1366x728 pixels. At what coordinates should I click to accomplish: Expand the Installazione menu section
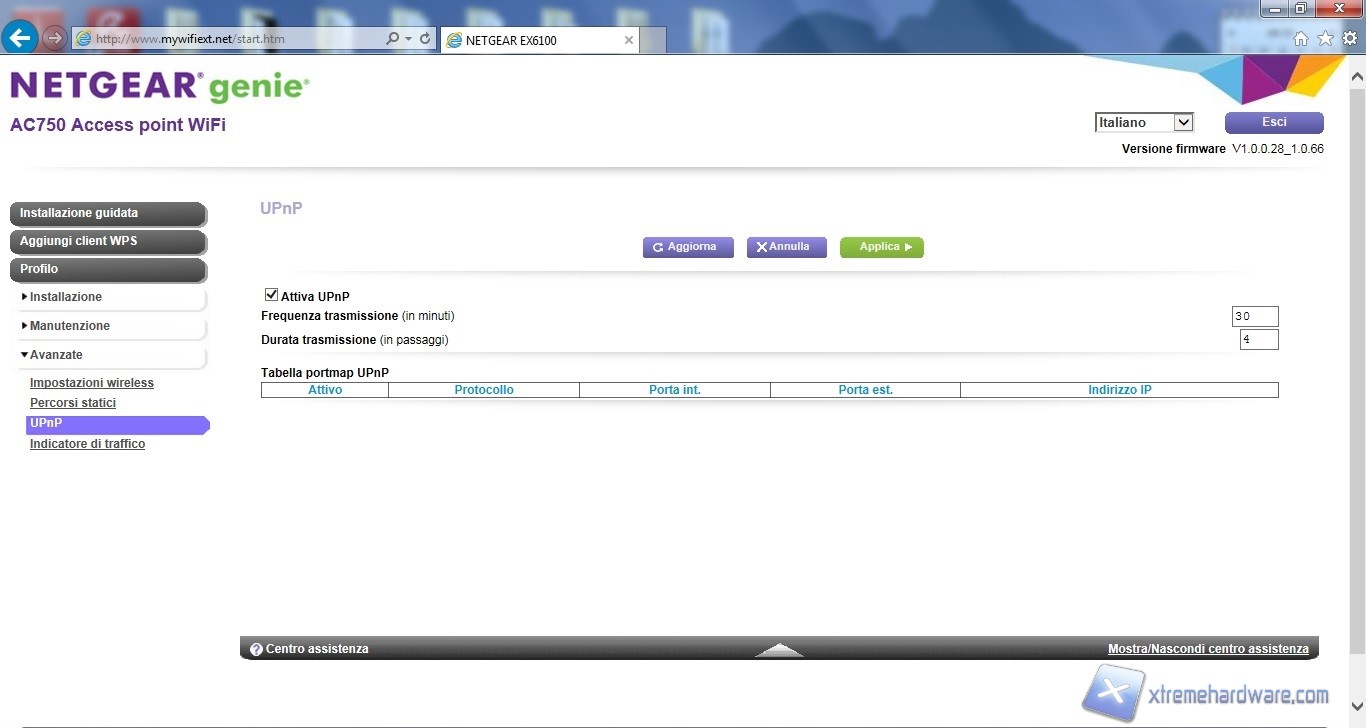[66, 297]
